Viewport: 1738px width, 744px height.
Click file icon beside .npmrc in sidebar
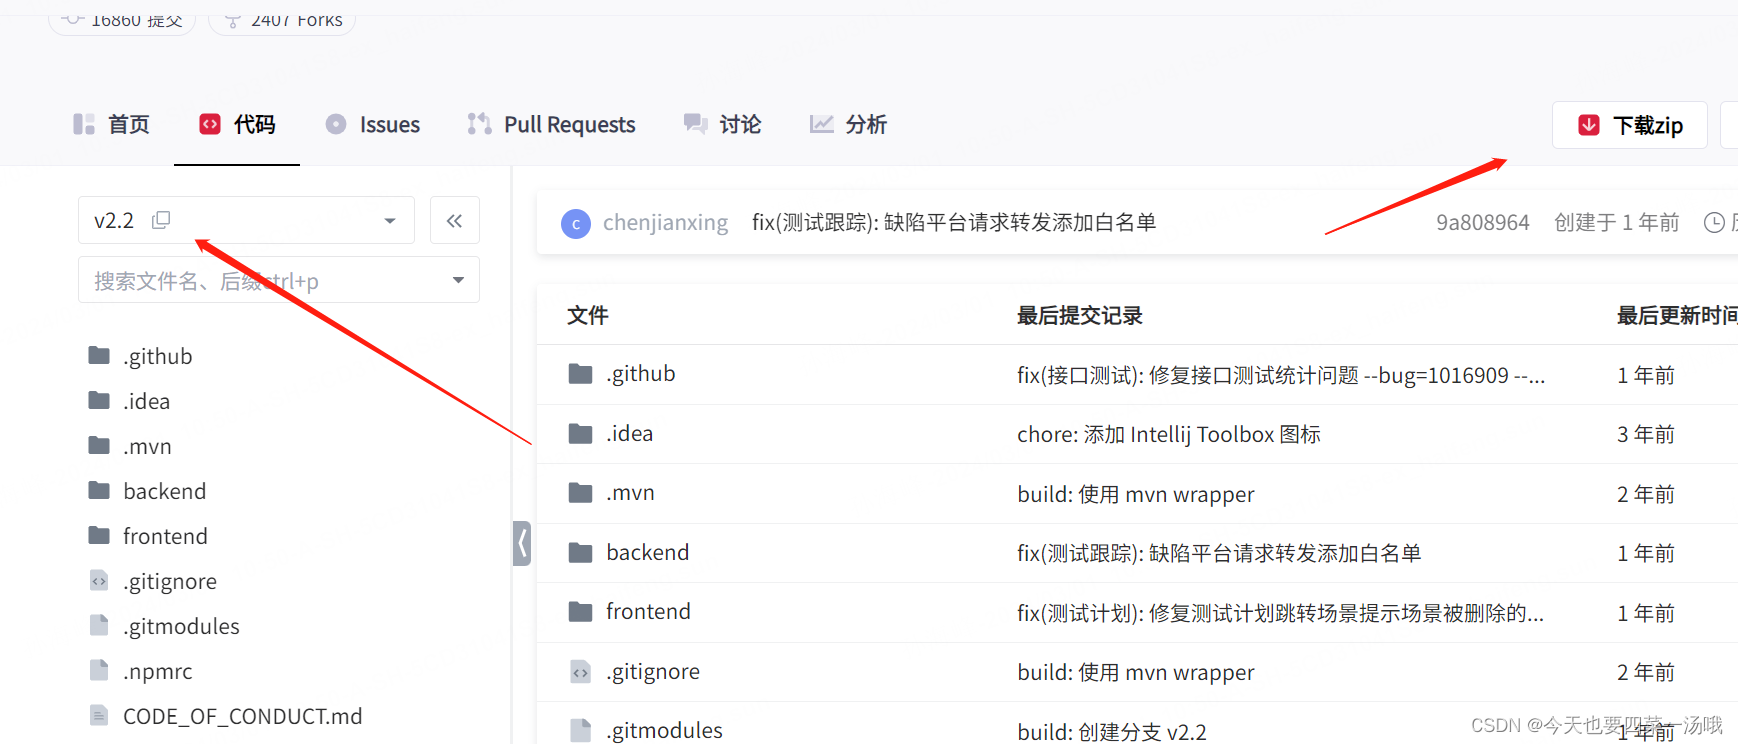coord(99,670)
